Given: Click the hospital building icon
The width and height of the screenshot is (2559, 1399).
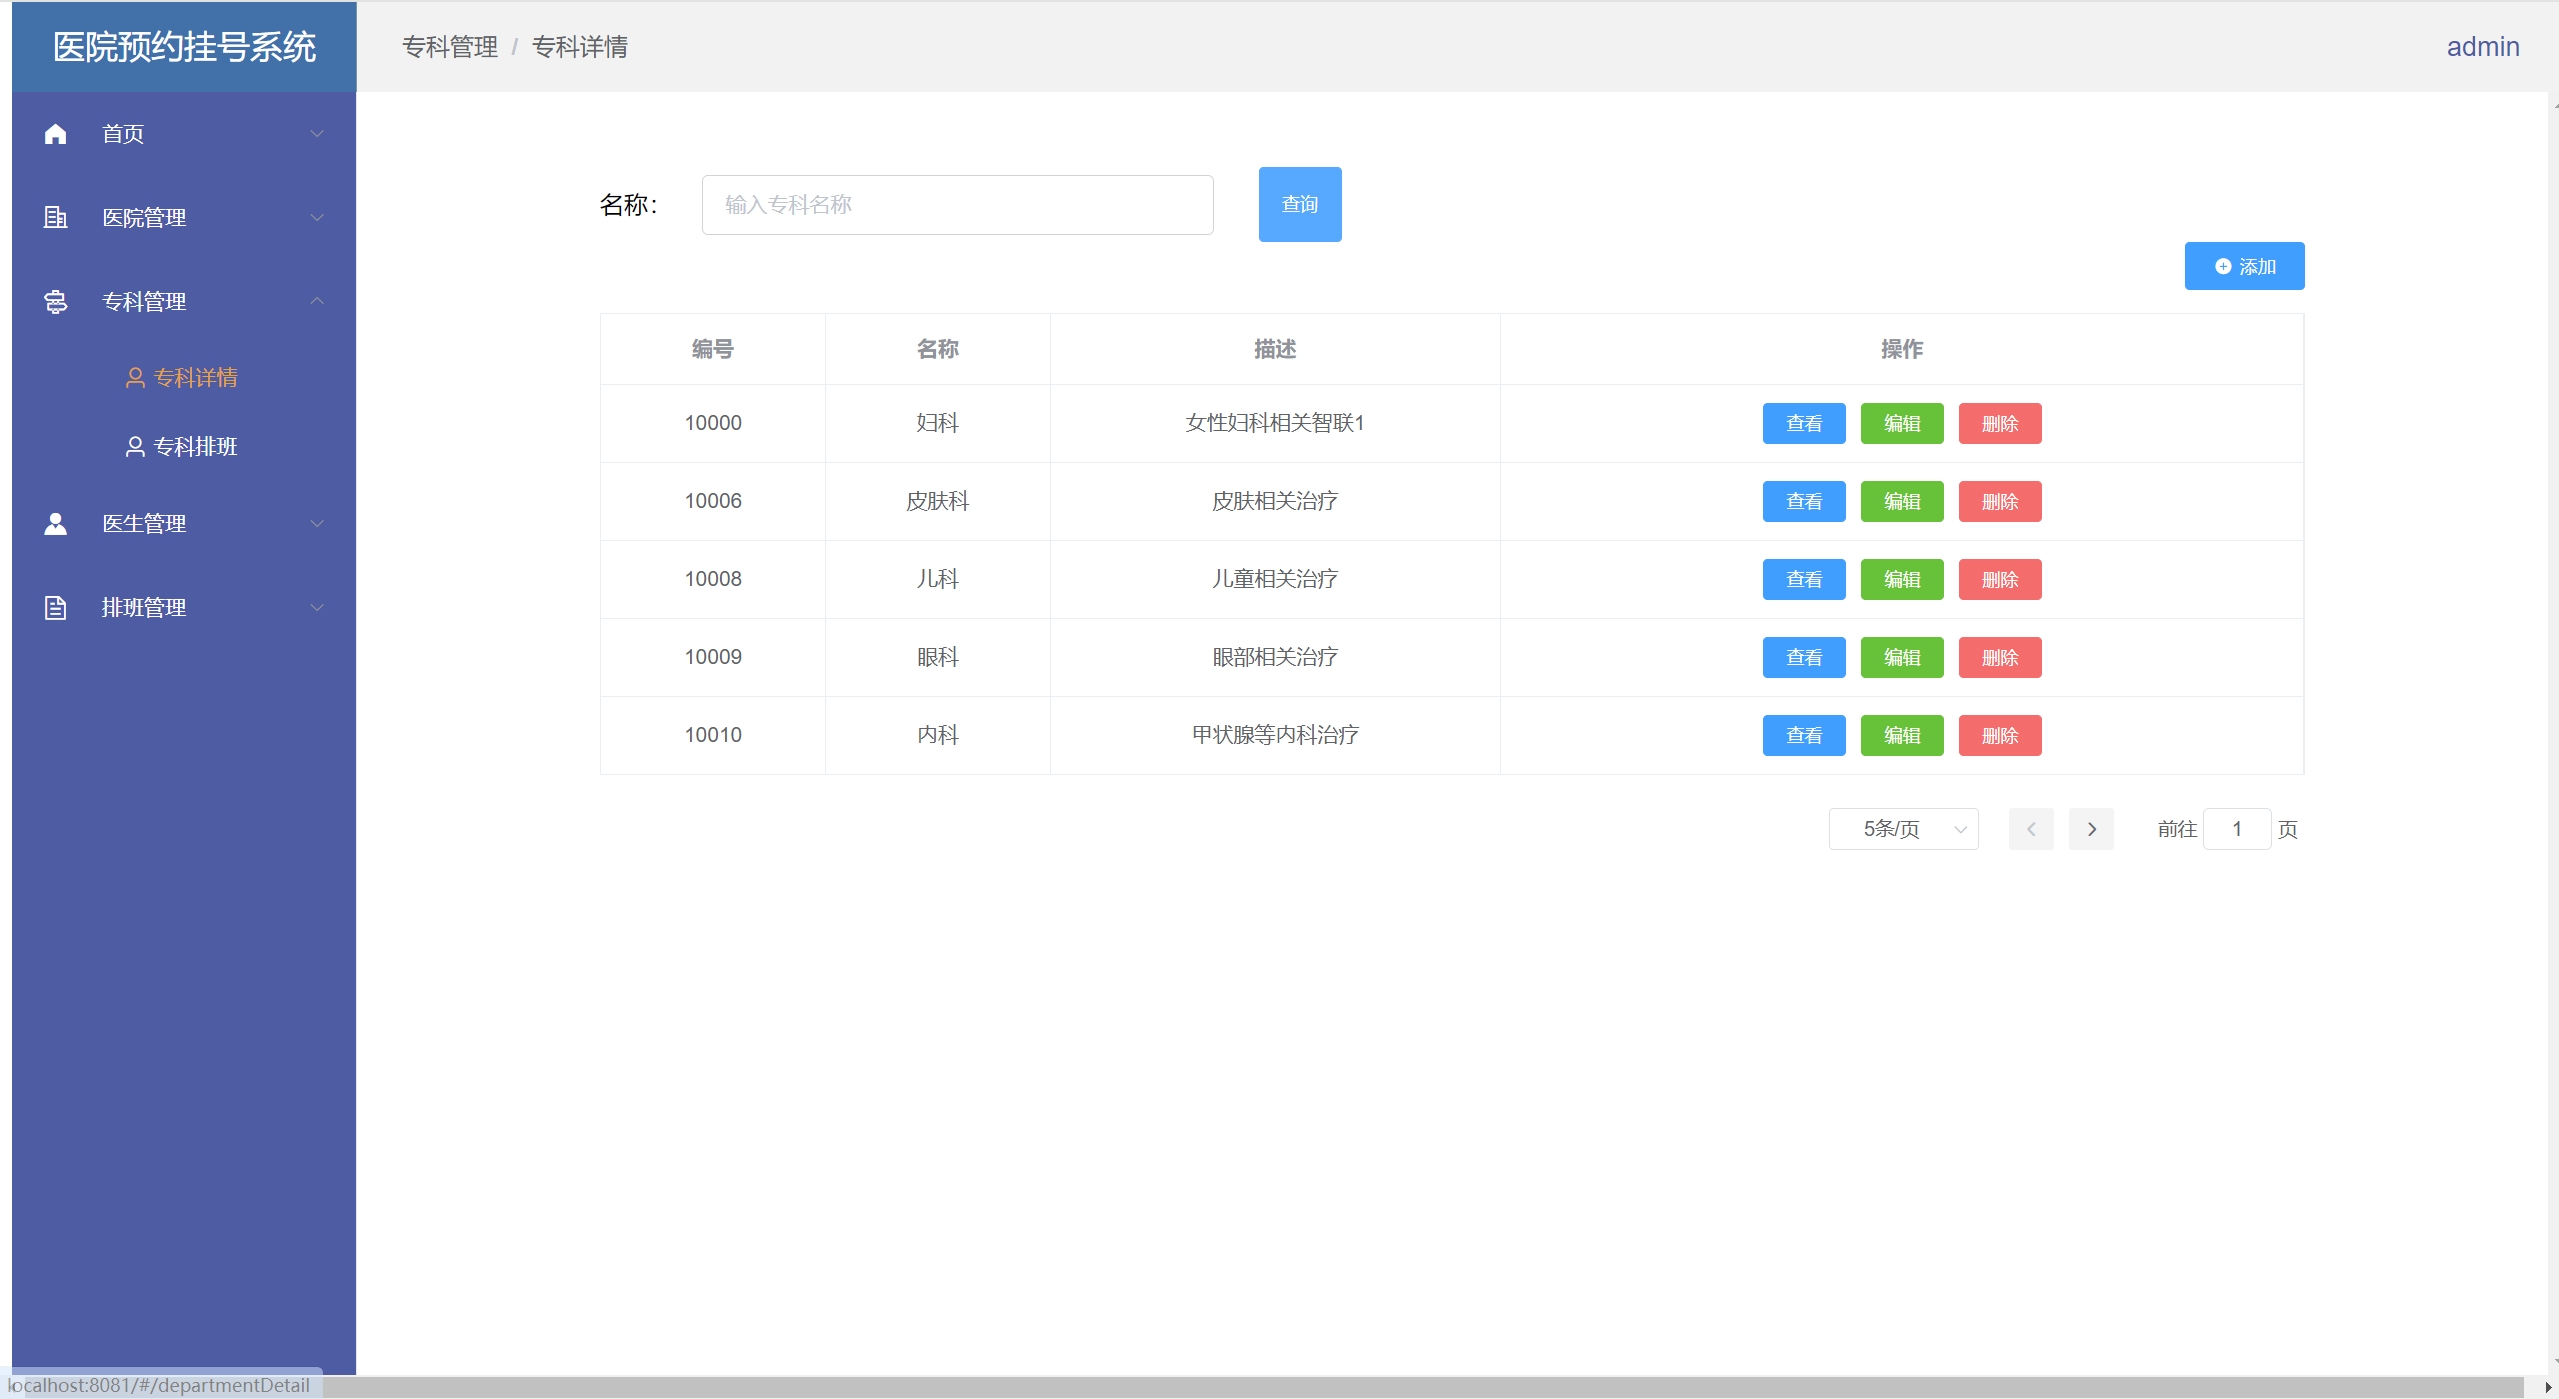Looking at the screenshot, I should click(56, 217).
